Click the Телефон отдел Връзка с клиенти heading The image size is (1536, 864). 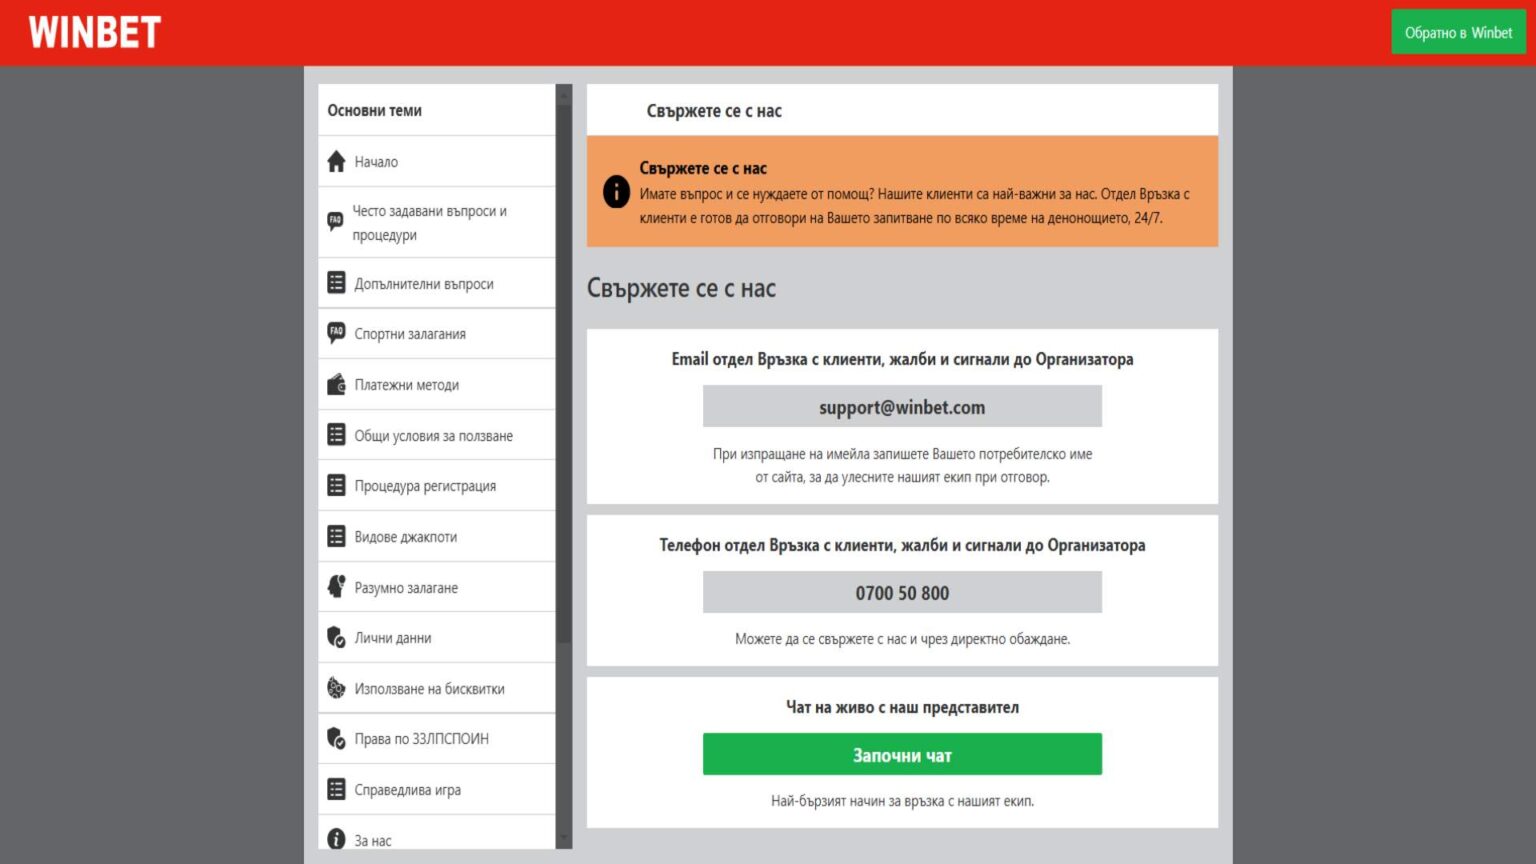click(902, 545)
